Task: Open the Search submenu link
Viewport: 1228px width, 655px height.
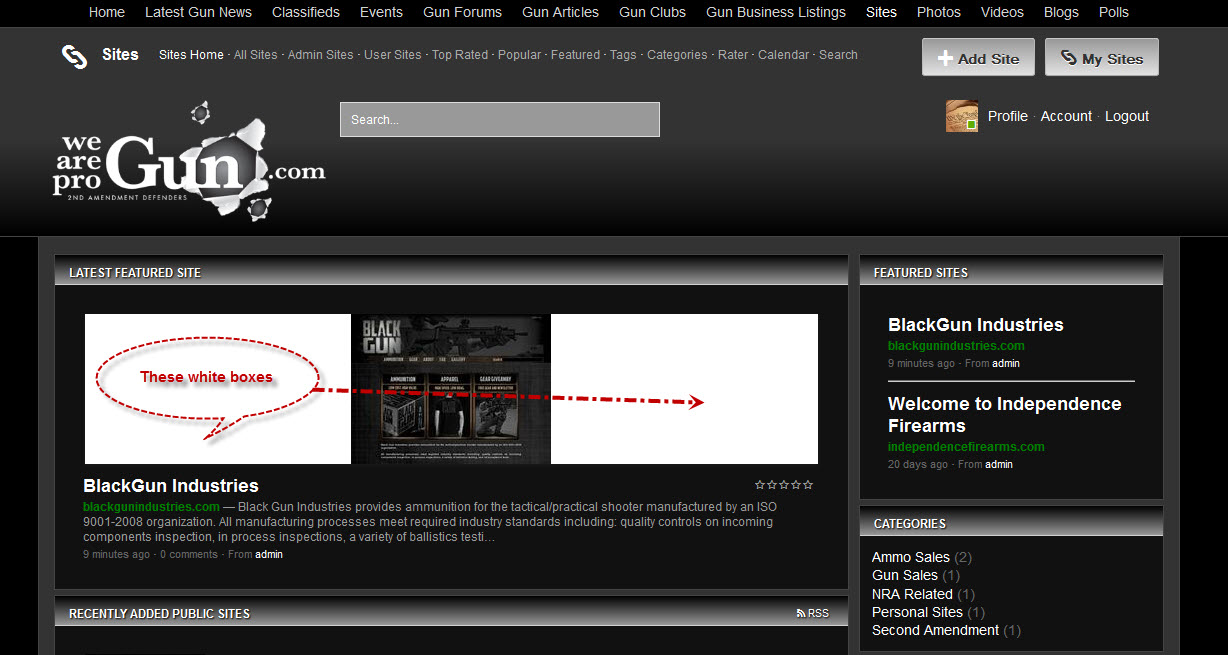Action: 838,55
